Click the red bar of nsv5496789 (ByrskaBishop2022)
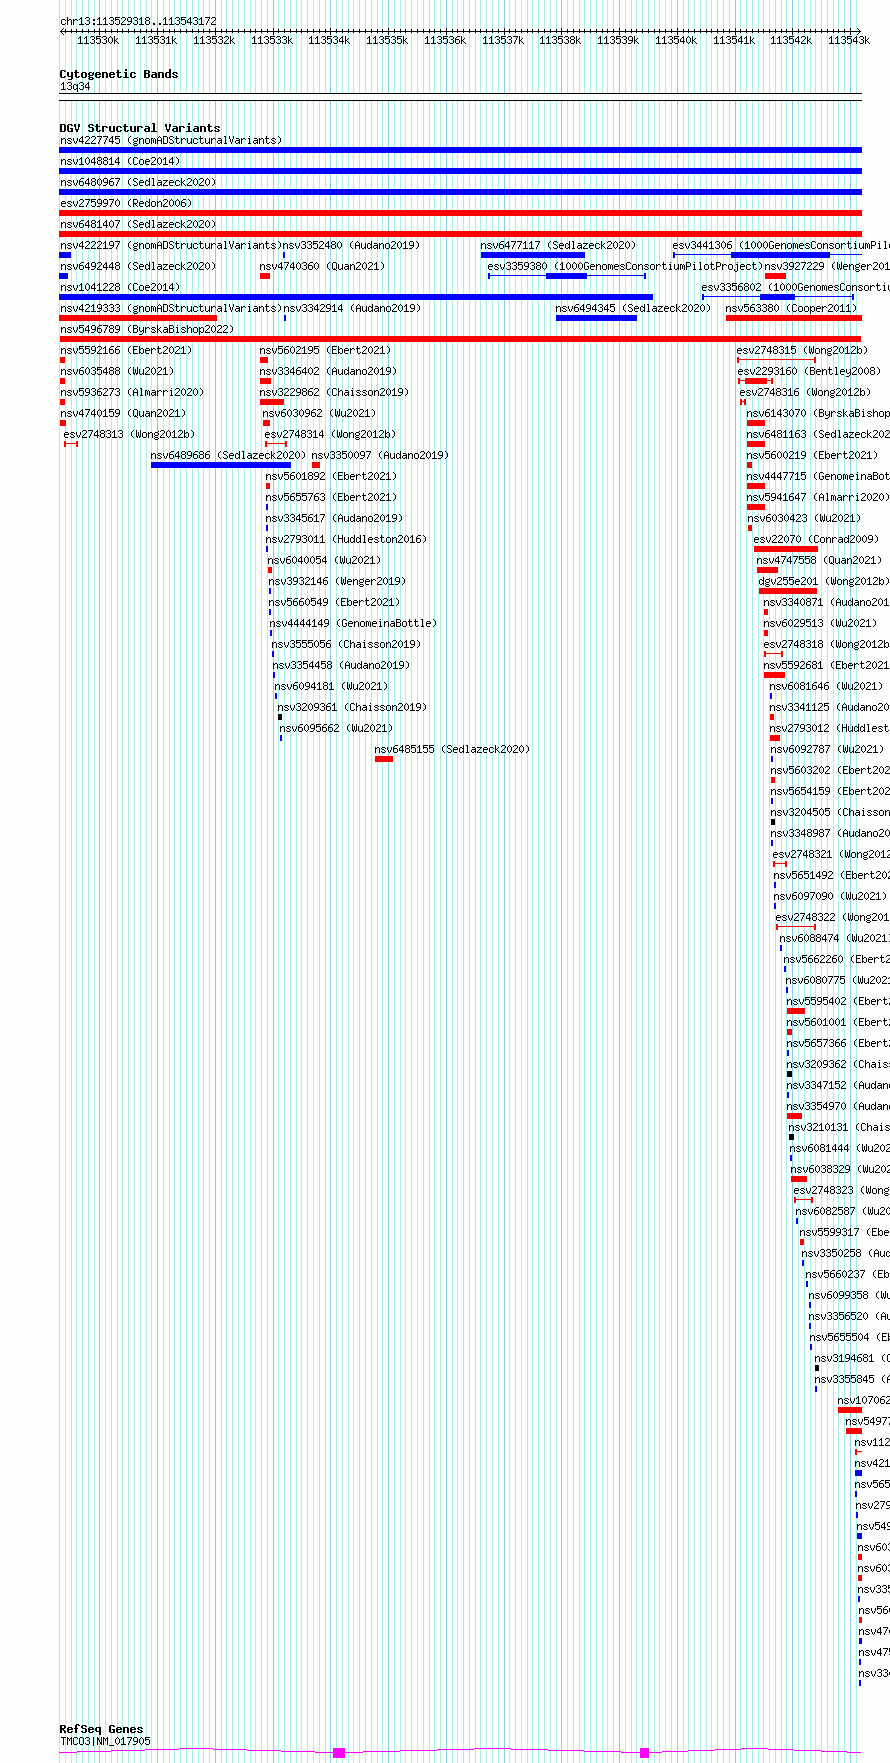This screenshot has width=890, height=1763. pos(460,339)
